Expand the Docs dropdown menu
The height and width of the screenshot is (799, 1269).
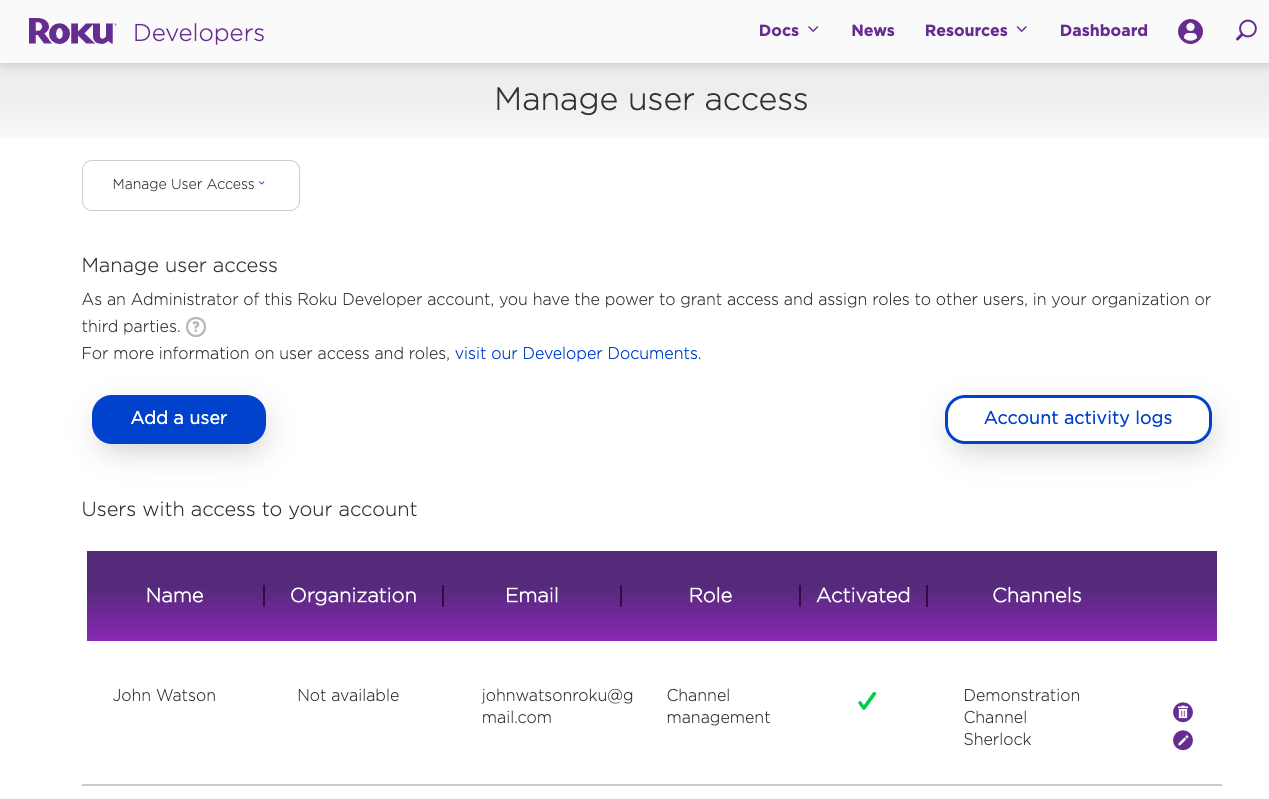(789, 30)
